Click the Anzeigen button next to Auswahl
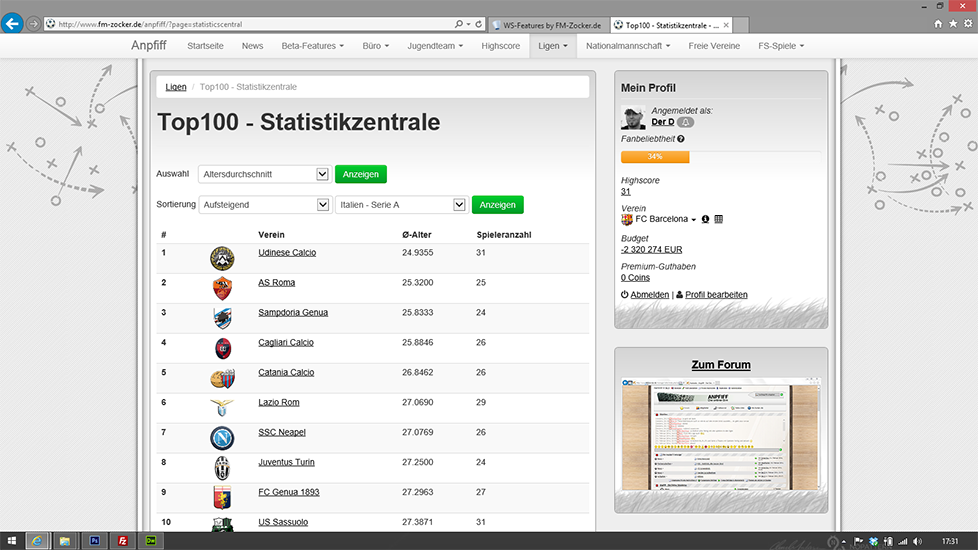The width and height of the screenshot is (978, 550). pos(360,174)
